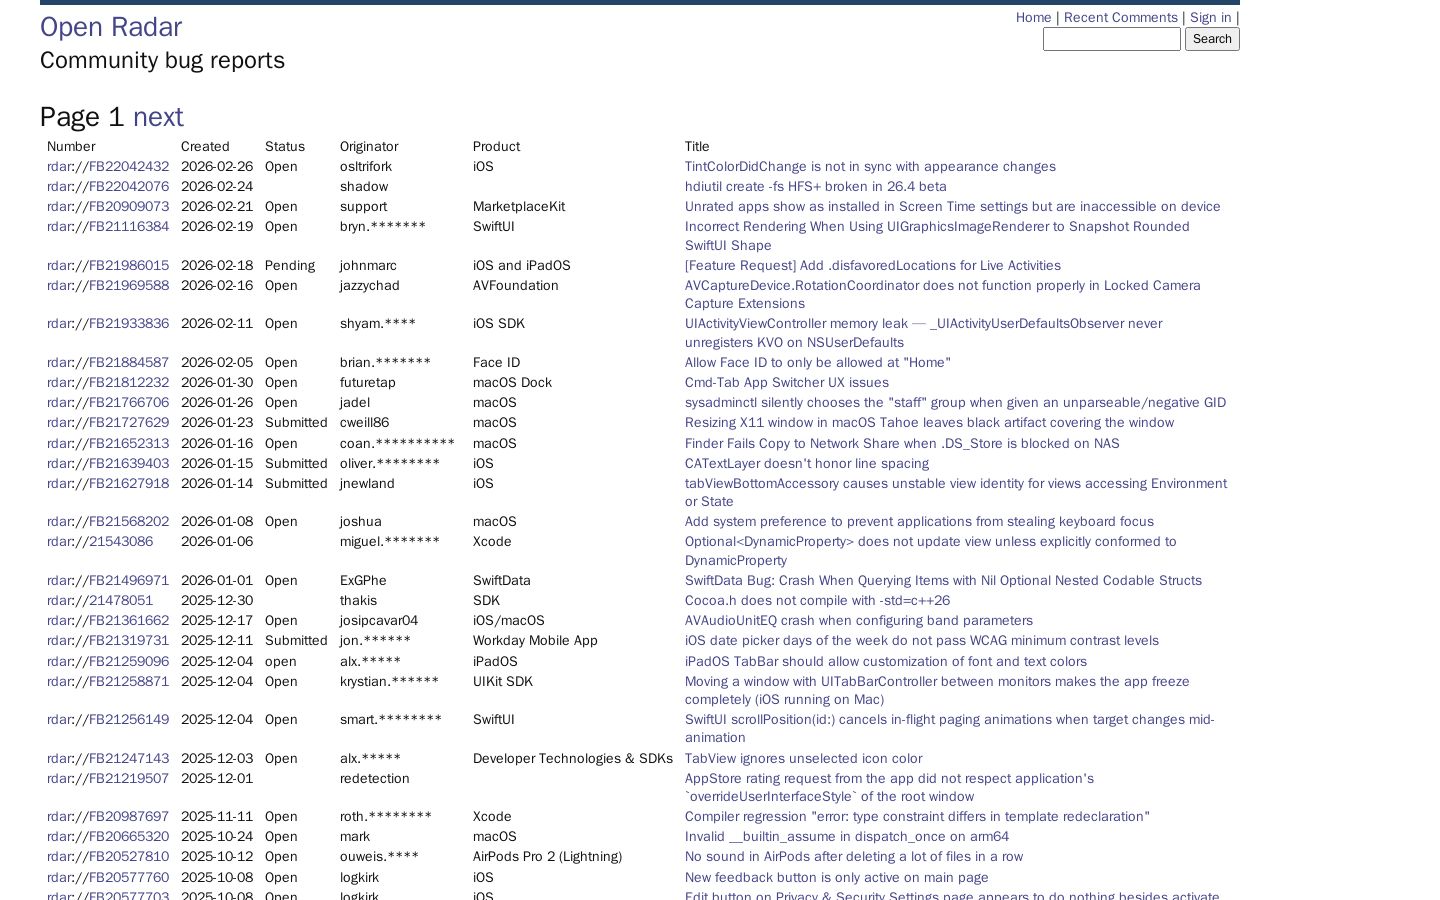
Task: Open the Cocoa.h -std=c++26 compile report
Action: click(x=818, y=601)
